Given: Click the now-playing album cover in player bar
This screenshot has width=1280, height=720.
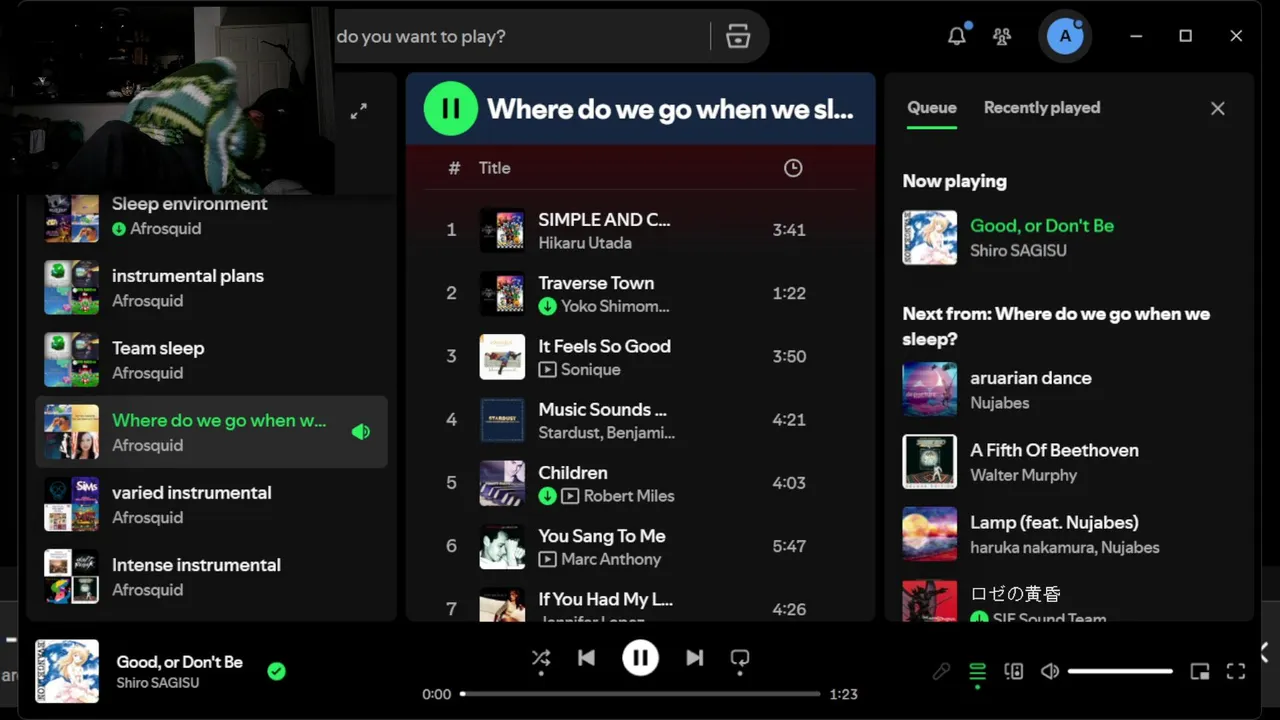Looking at the screenshot, I should click(x=67, y=671).
